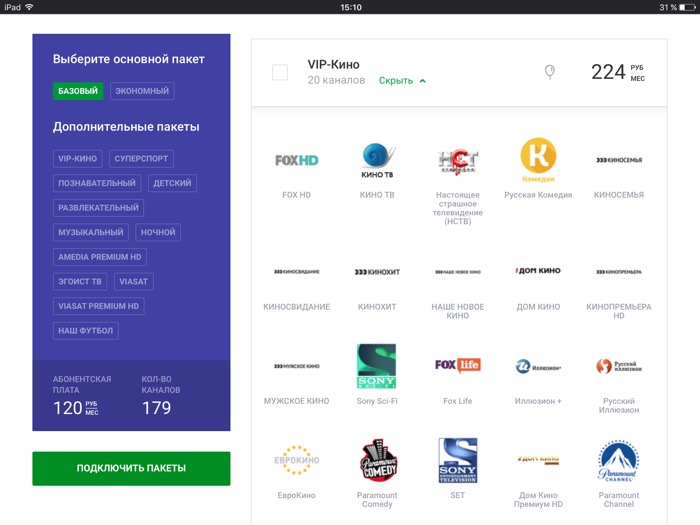700x525 pixels.
Task: Toggle the НОЧНОЙ package tag
Action: (158, 232)
